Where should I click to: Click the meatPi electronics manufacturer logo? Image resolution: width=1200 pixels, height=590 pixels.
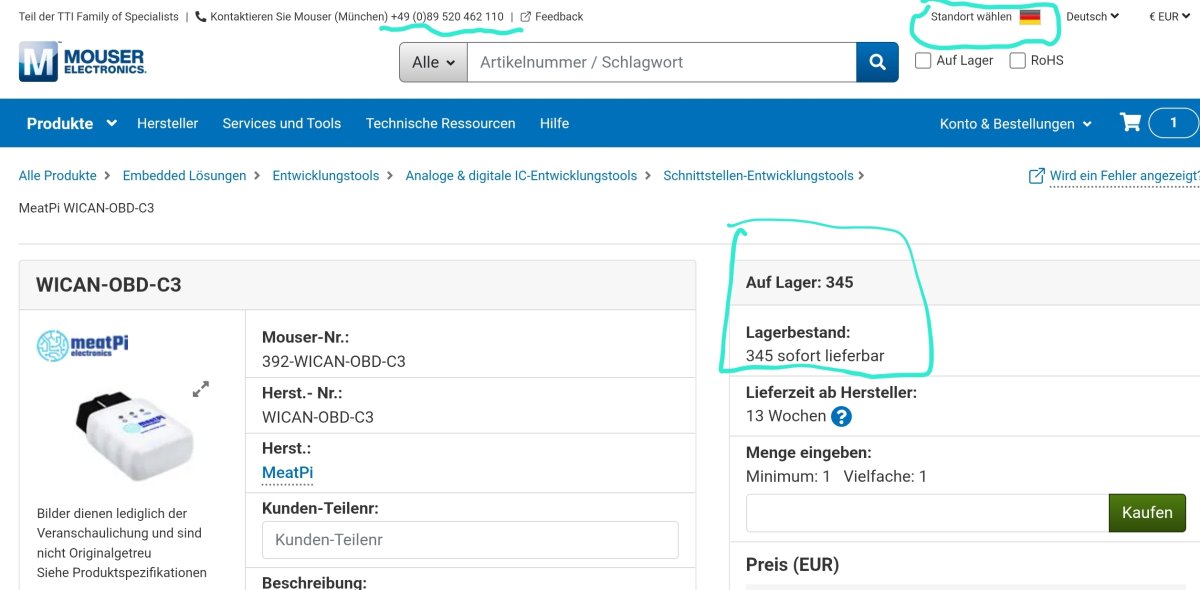pyautogui.click(x=83, y=346)
